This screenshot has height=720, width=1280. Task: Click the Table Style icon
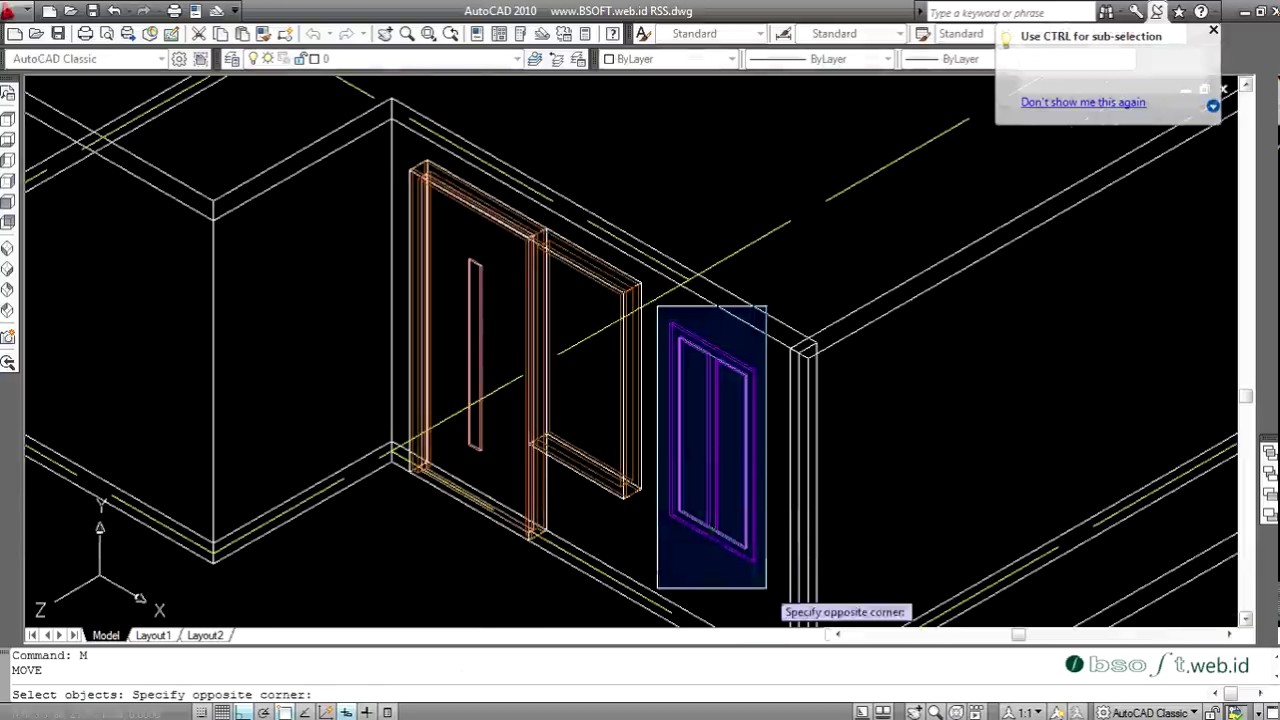922,34
